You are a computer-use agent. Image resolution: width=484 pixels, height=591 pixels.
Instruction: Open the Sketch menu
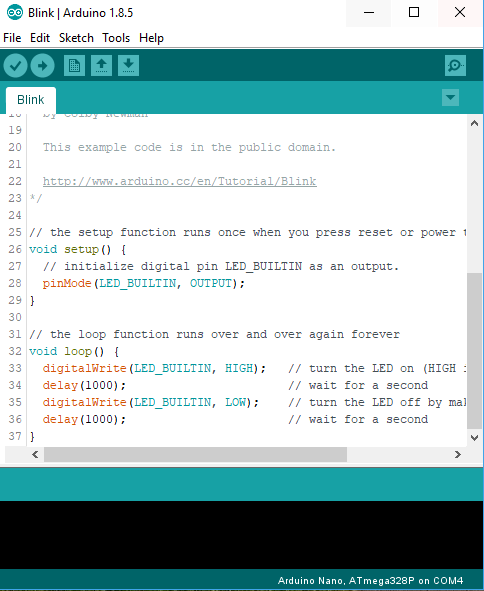76,38
